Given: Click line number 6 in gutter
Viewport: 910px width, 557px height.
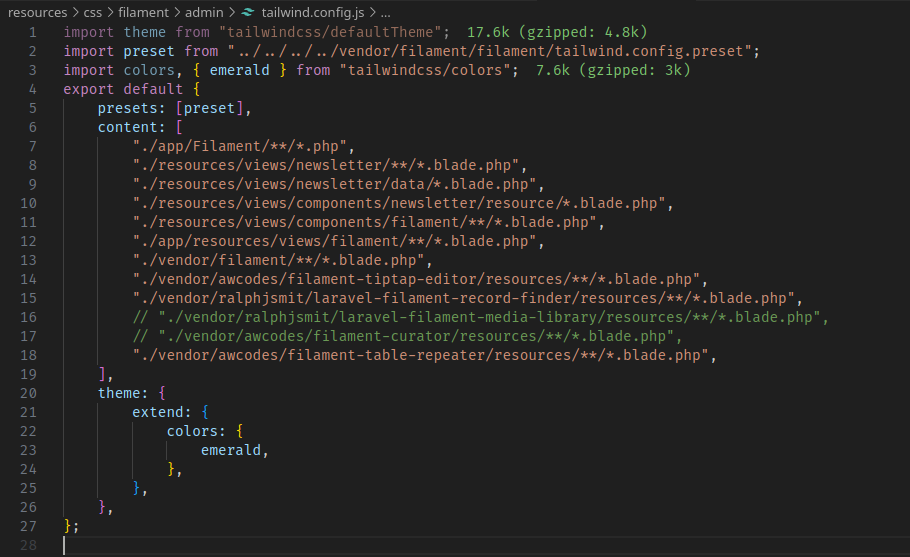Looking at the screenshot, I should click(32, 128).
